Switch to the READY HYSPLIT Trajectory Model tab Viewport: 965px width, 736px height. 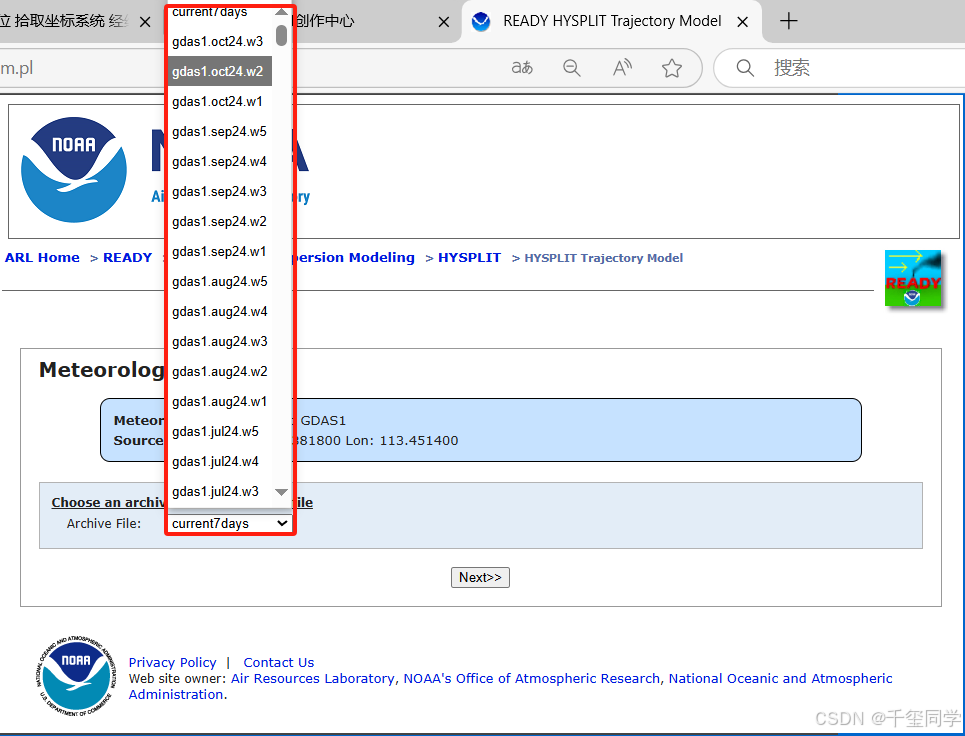click(x=611, y=22)
